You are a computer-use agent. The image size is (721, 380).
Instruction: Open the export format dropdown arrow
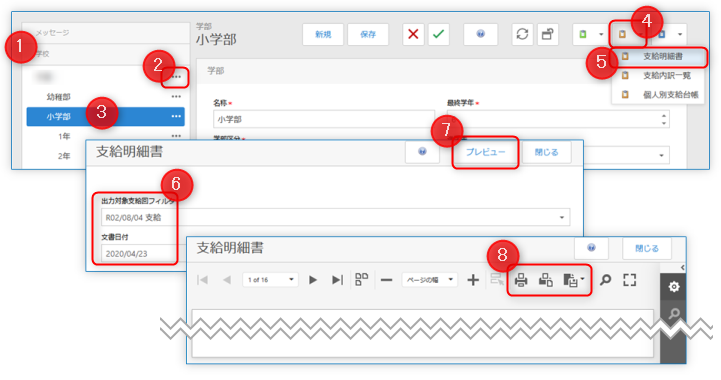[583, 279]
